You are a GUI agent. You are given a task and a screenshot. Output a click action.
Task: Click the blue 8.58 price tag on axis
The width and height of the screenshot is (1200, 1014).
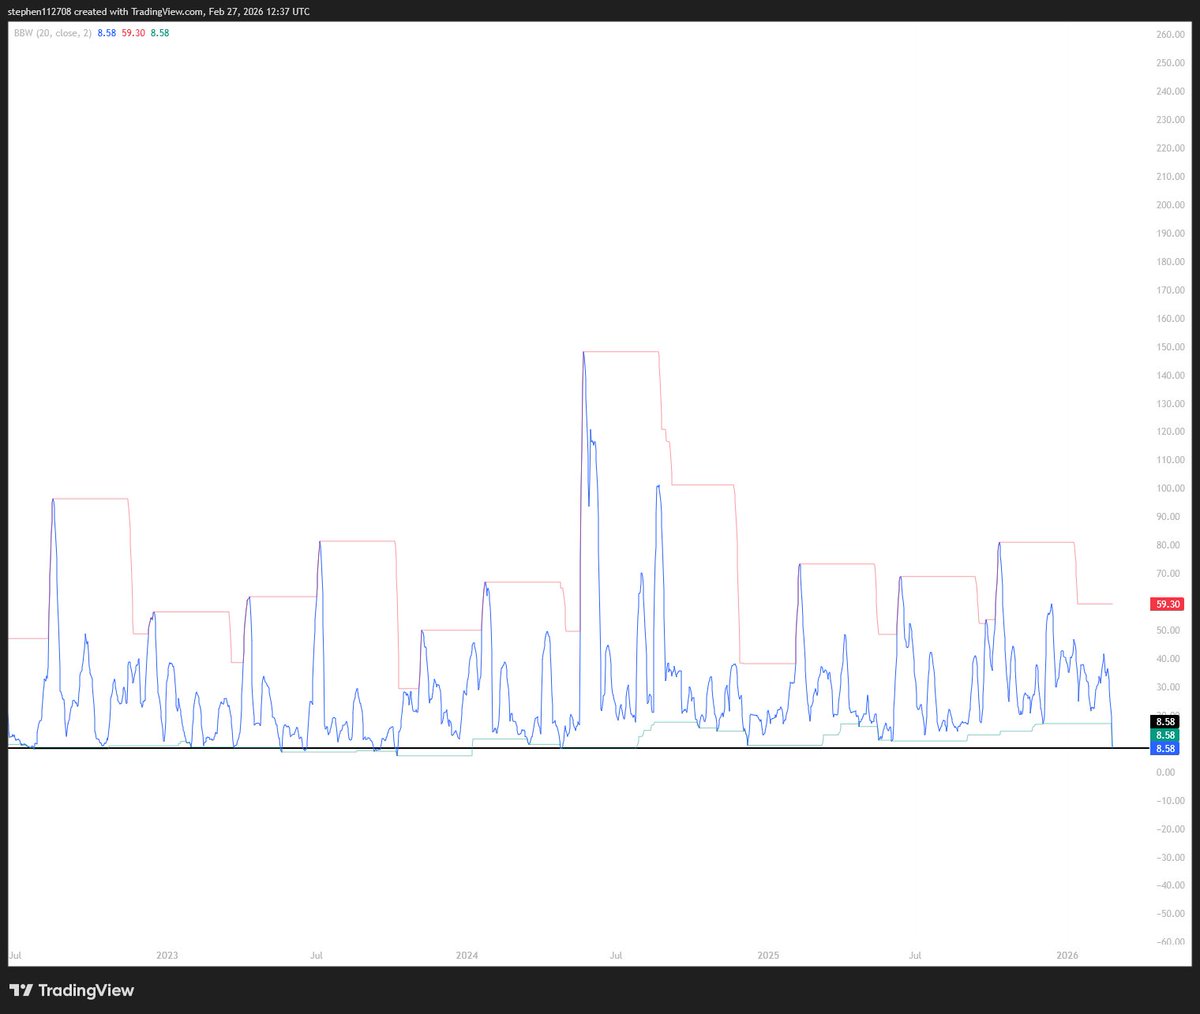click(1165, 748)
